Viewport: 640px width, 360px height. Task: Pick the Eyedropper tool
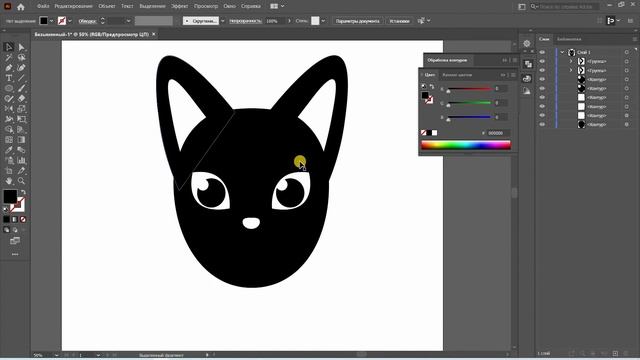coord(9,150)
